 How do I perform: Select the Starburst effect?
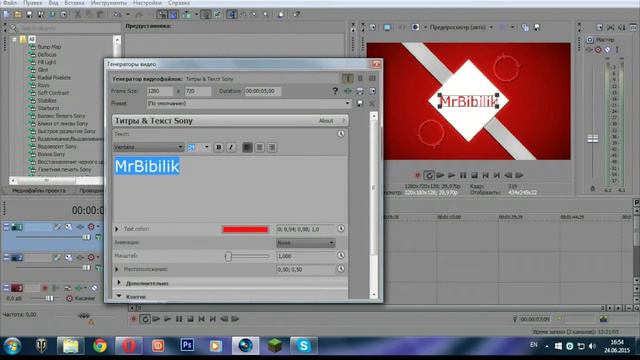tap(48, 108)
